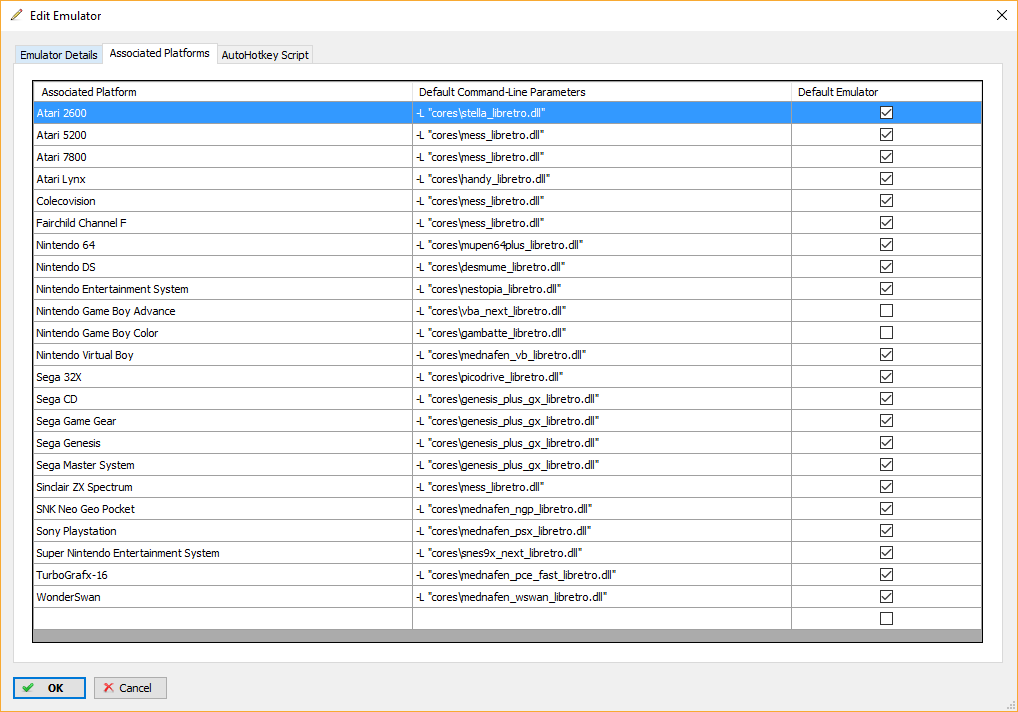Select the Atari 2600 platform cell
This screenshot has height=712, width=1018.
coord(223,113)
